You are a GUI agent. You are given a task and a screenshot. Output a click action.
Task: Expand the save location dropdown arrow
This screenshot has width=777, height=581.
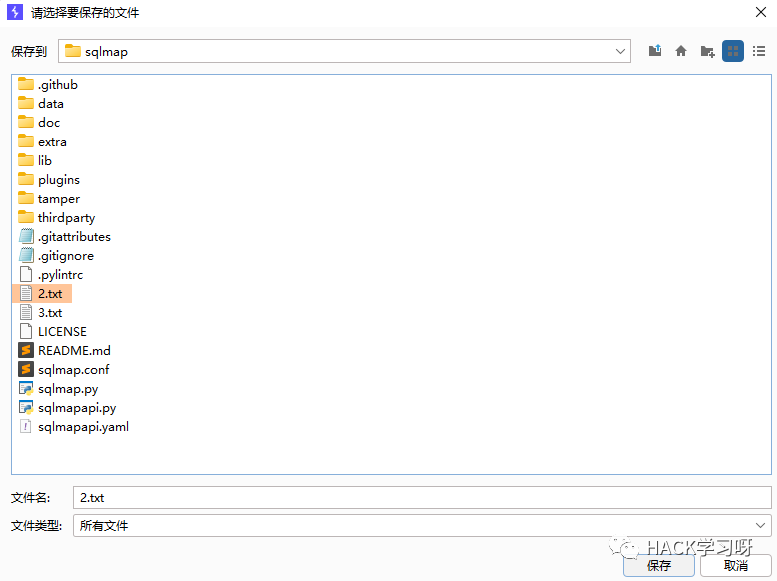coord(620,52)
